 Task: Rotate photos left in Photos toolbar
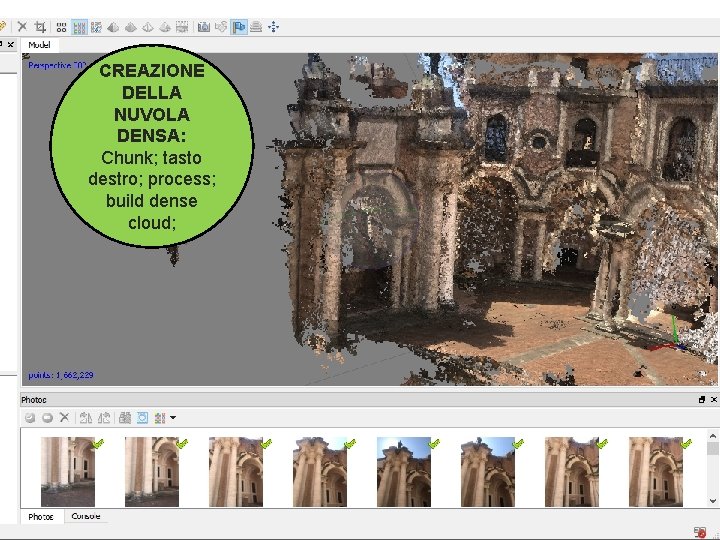coord(86,418)
